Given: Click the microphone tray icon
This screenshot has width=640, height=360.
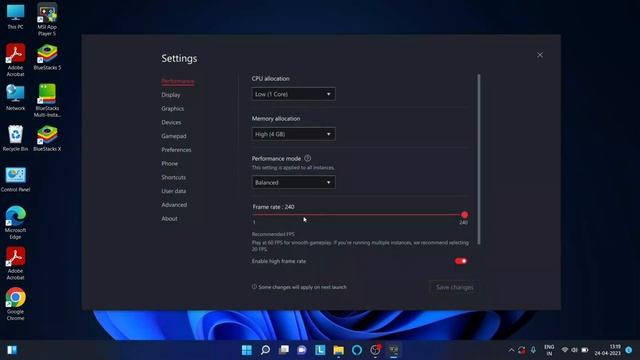Looking at the screenshot, I should coord(533,350).
